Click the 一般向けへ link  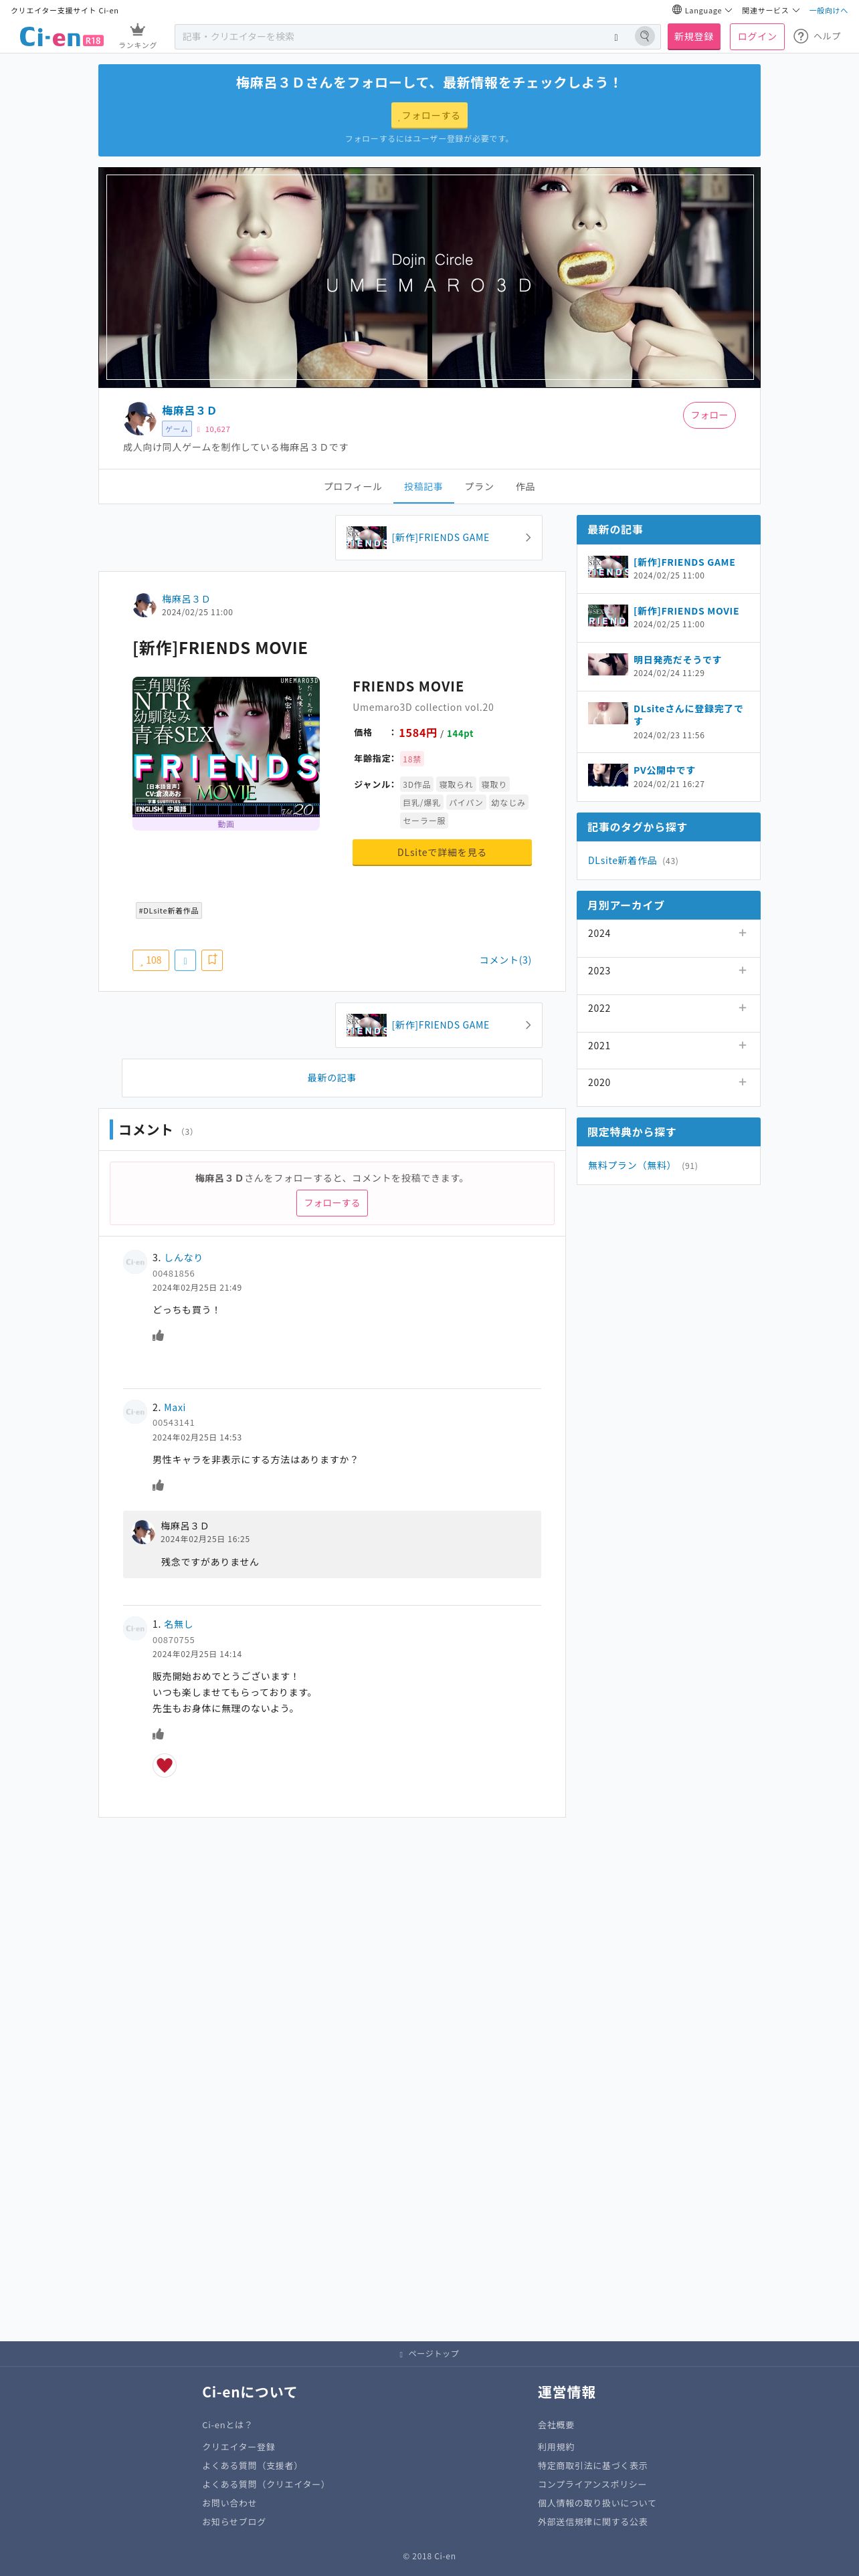pos(828,10)
